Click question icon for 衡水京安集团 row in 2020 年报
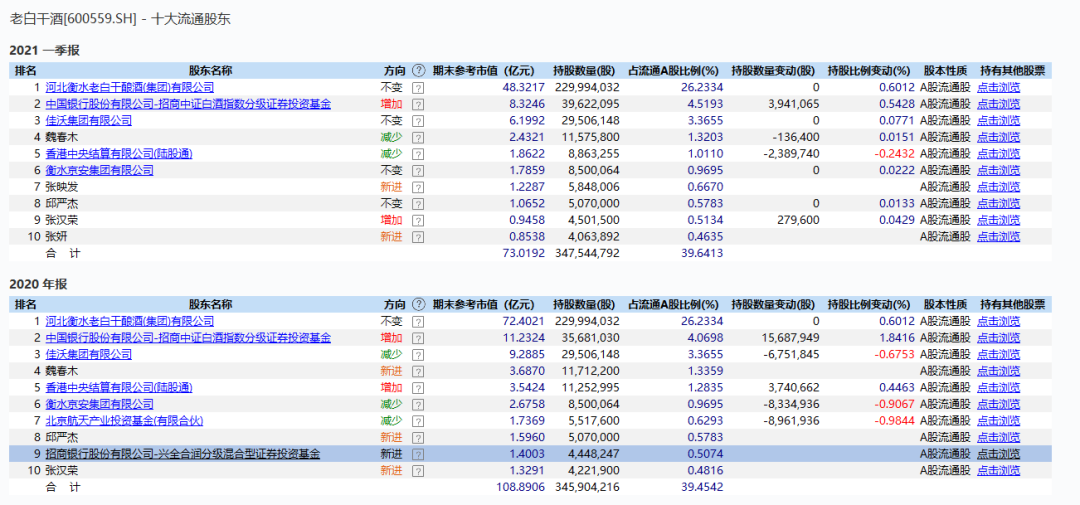Screen dimensions: 1080x505 tap(418, 404)
